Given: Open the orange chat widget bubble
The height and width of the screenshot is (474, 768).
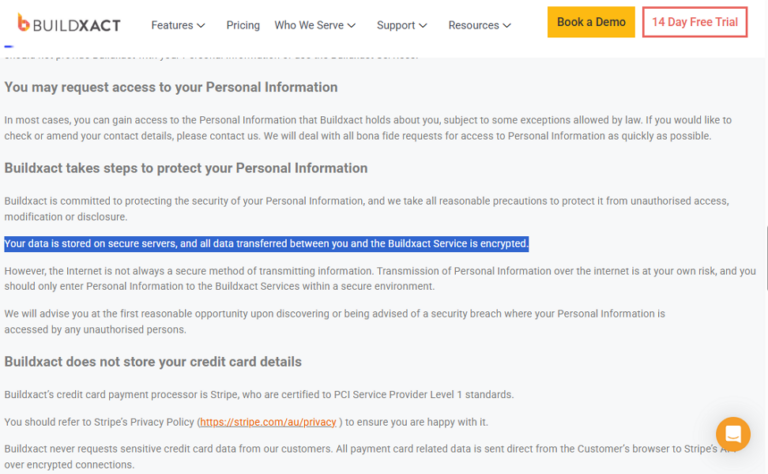Looking at the screenshot, I should pos(733,434).
